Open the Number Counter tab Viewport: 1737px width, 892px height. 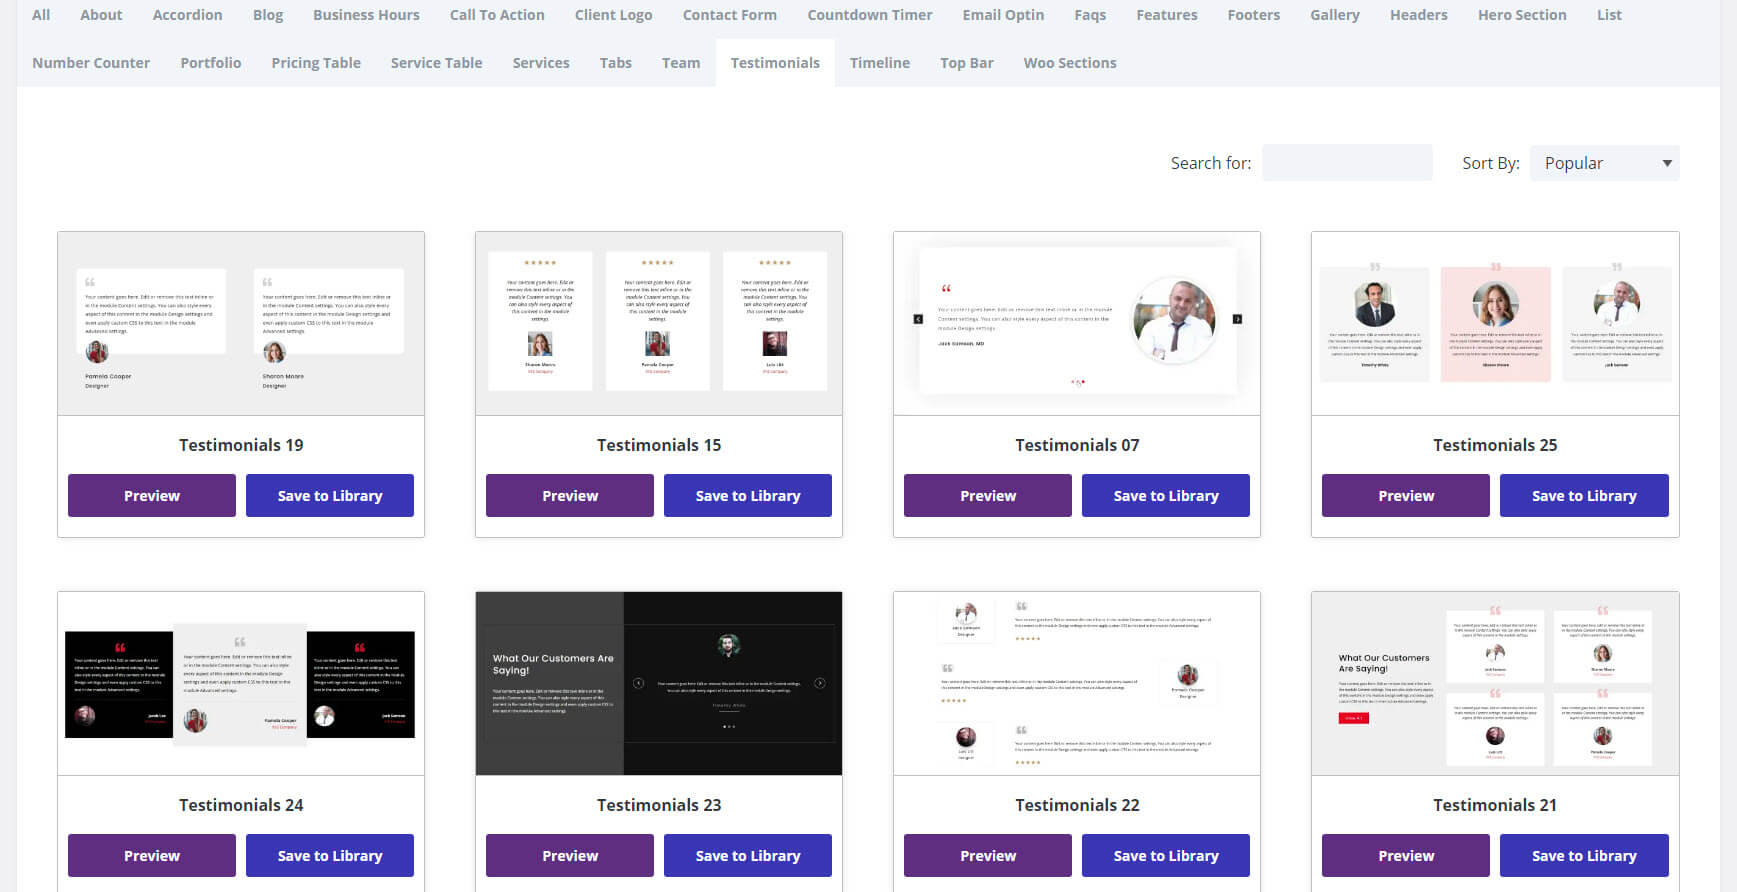(91, 63)
